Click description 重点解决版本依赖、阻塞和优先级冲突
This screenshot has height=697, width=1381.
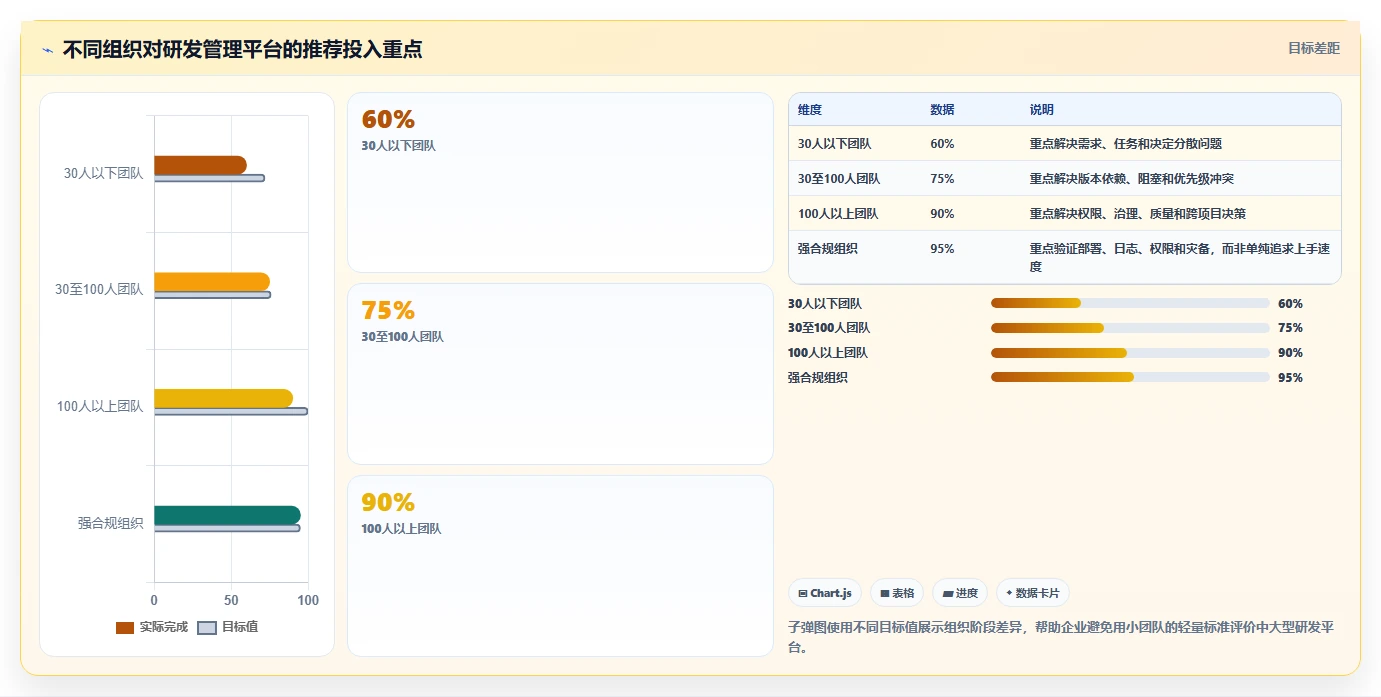coord(1132,179)
